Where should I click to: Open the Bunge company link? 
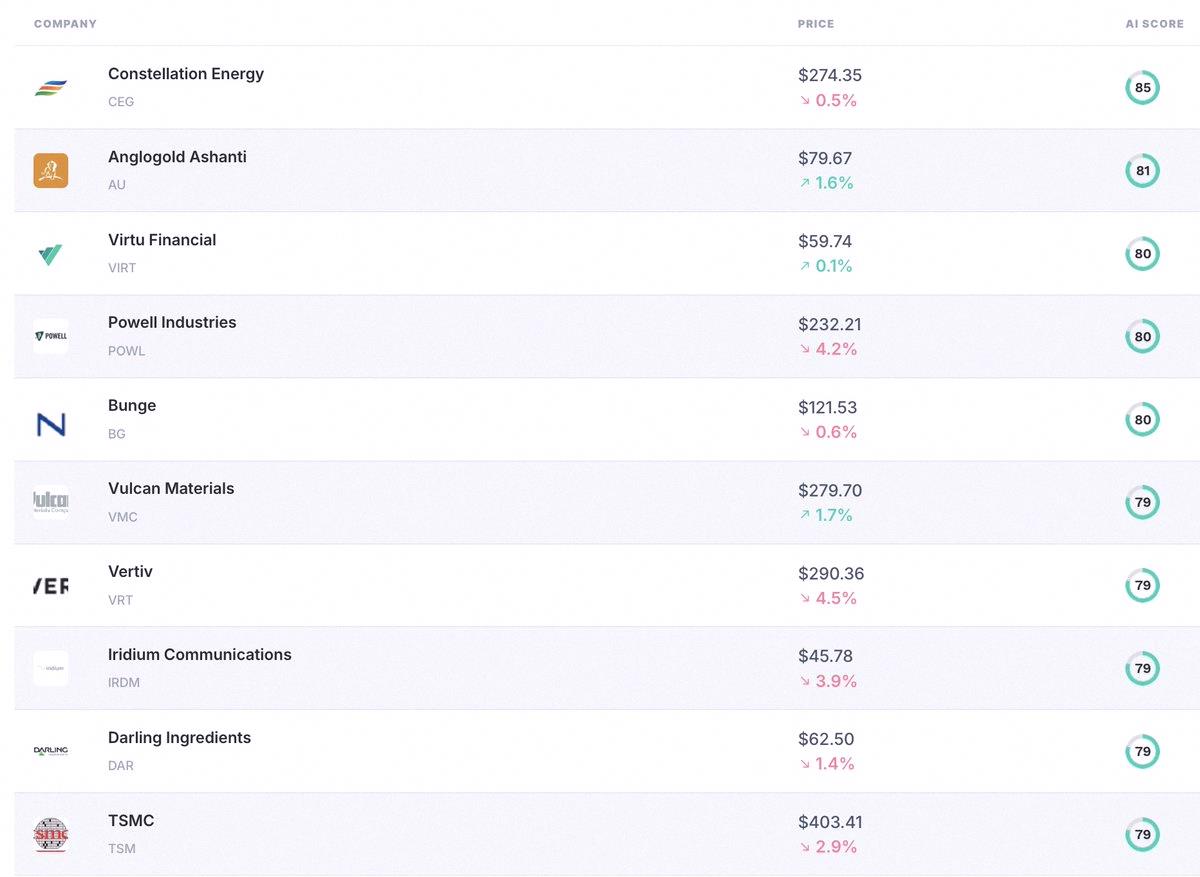[132, 406]
